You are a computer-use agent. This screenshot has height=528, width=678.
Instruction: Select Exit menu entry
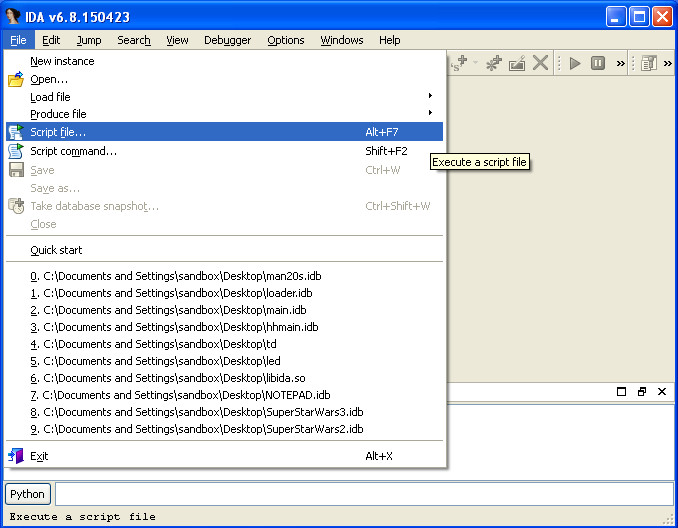(224, 456)
